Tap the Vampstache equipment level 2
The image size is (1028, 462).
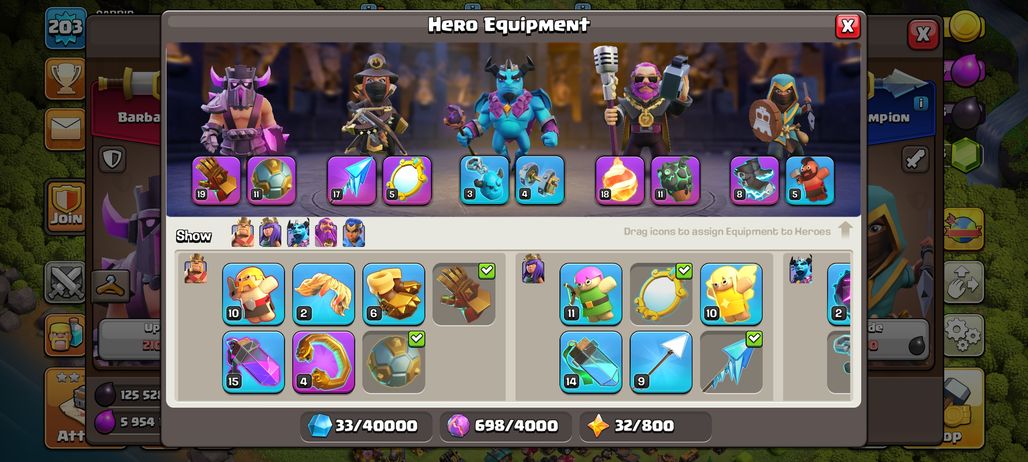[x=323, y=294]
